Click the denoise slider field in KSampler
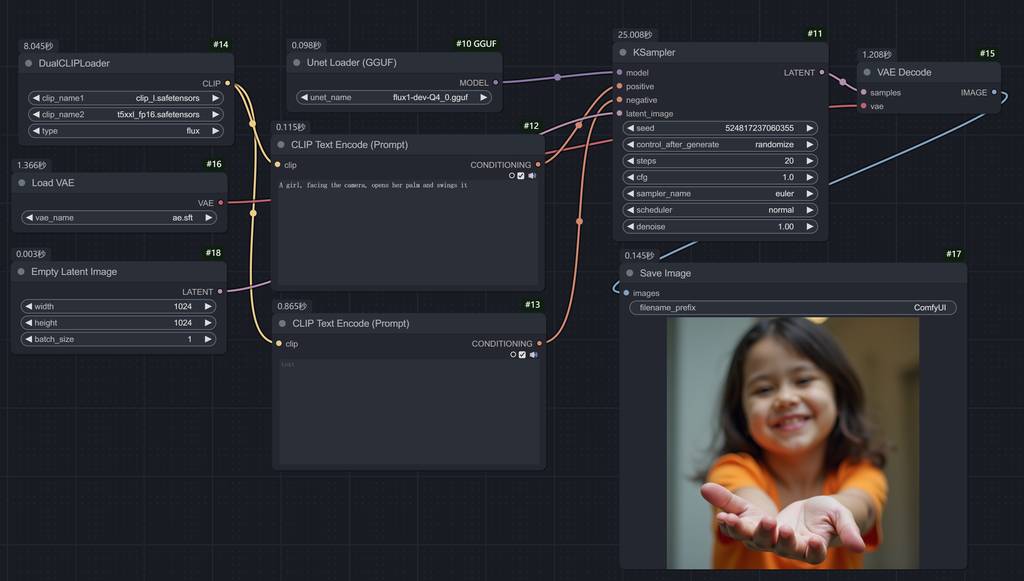The height and width of the screenshot is (581, 1024). 720,226
